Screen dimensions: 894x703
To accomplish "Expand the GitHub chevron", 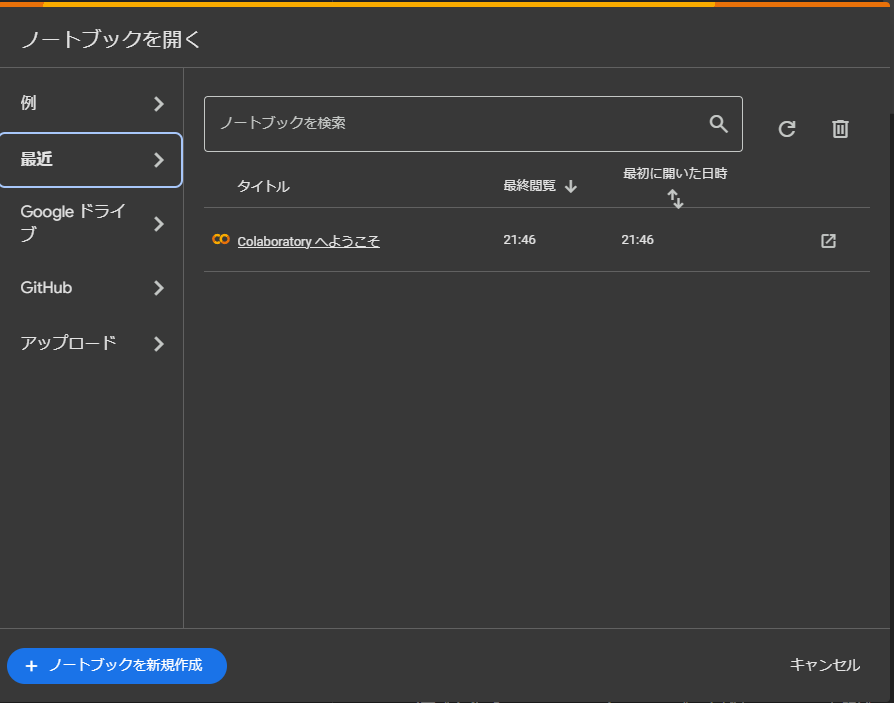I will 158,289.
